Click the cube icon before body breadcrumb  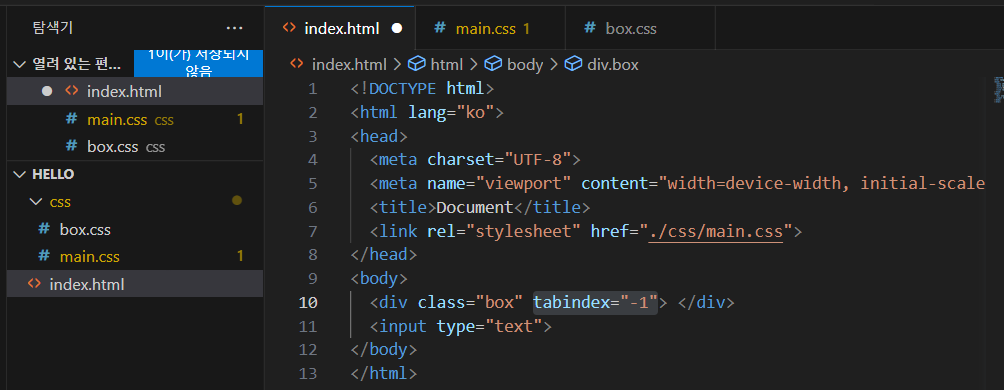[493, 64]
